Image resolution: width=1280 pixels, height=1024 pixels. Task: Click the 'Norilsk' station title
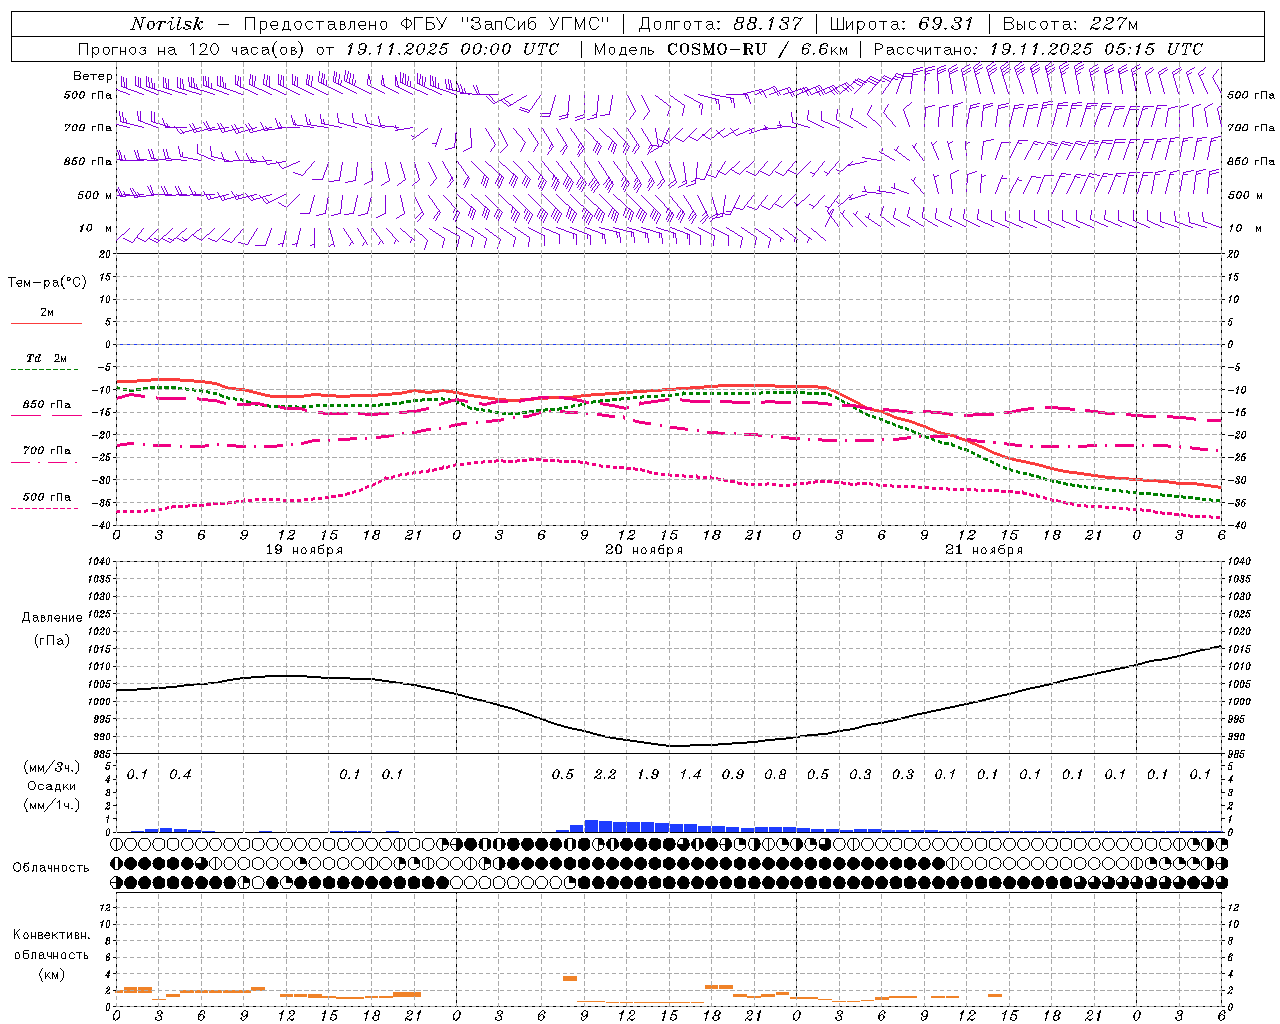coord(167,24)
